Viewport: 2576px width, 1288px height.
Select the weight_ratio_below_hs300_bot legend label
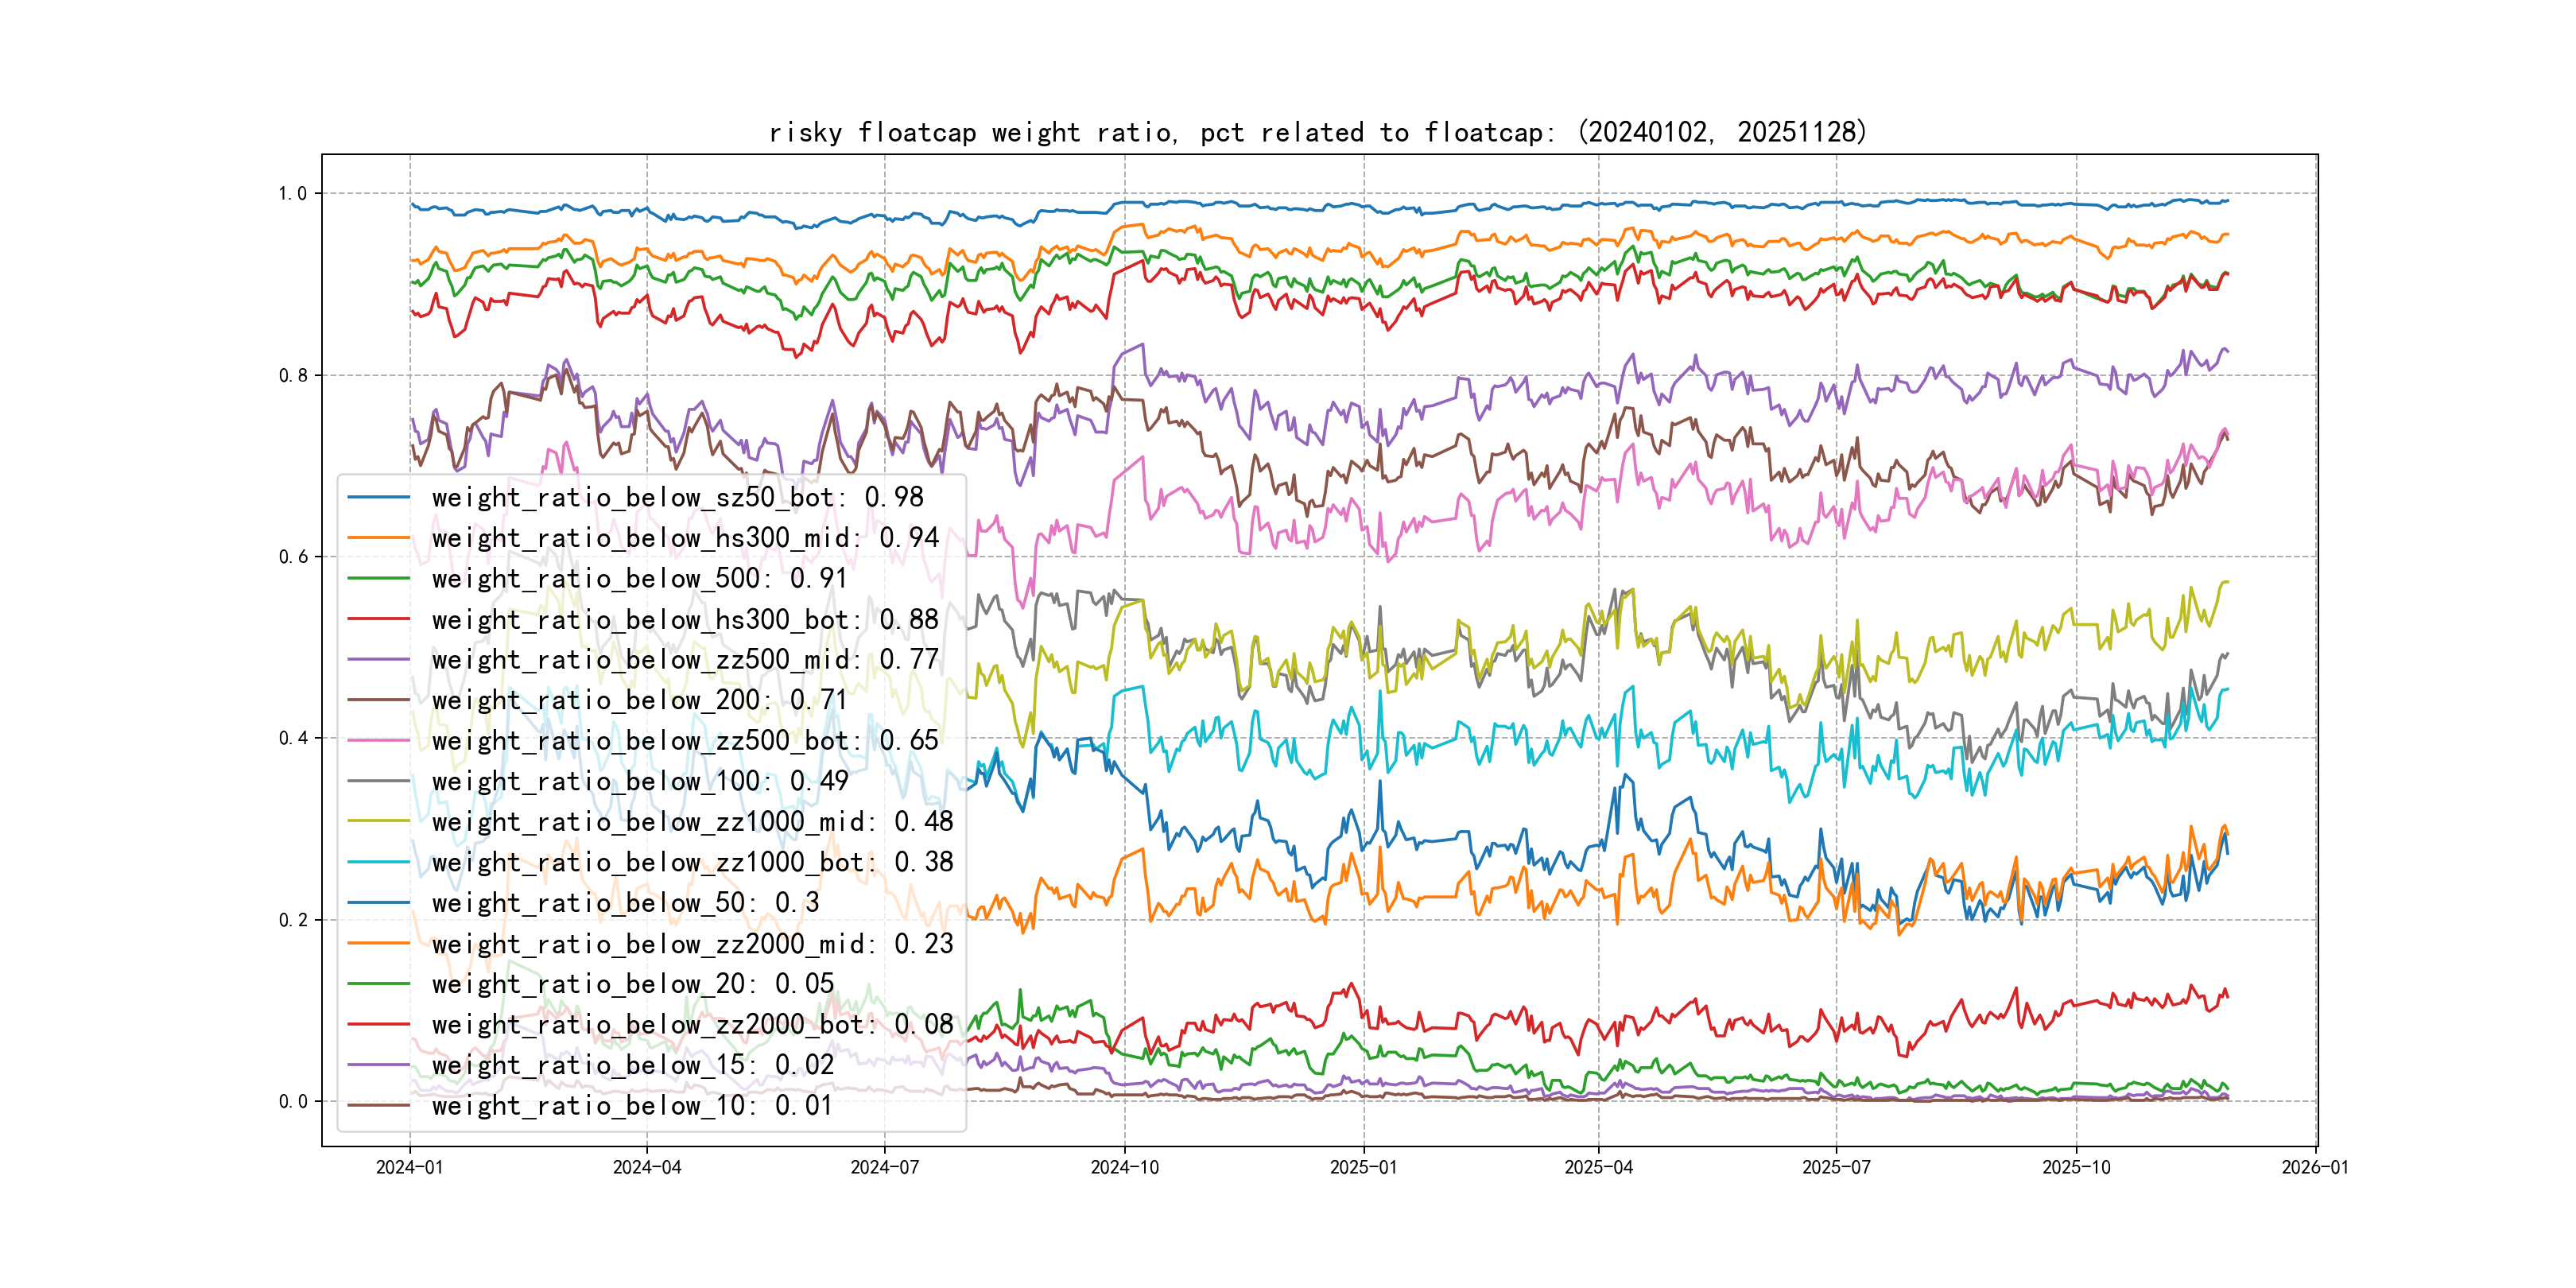click(685, 619)
